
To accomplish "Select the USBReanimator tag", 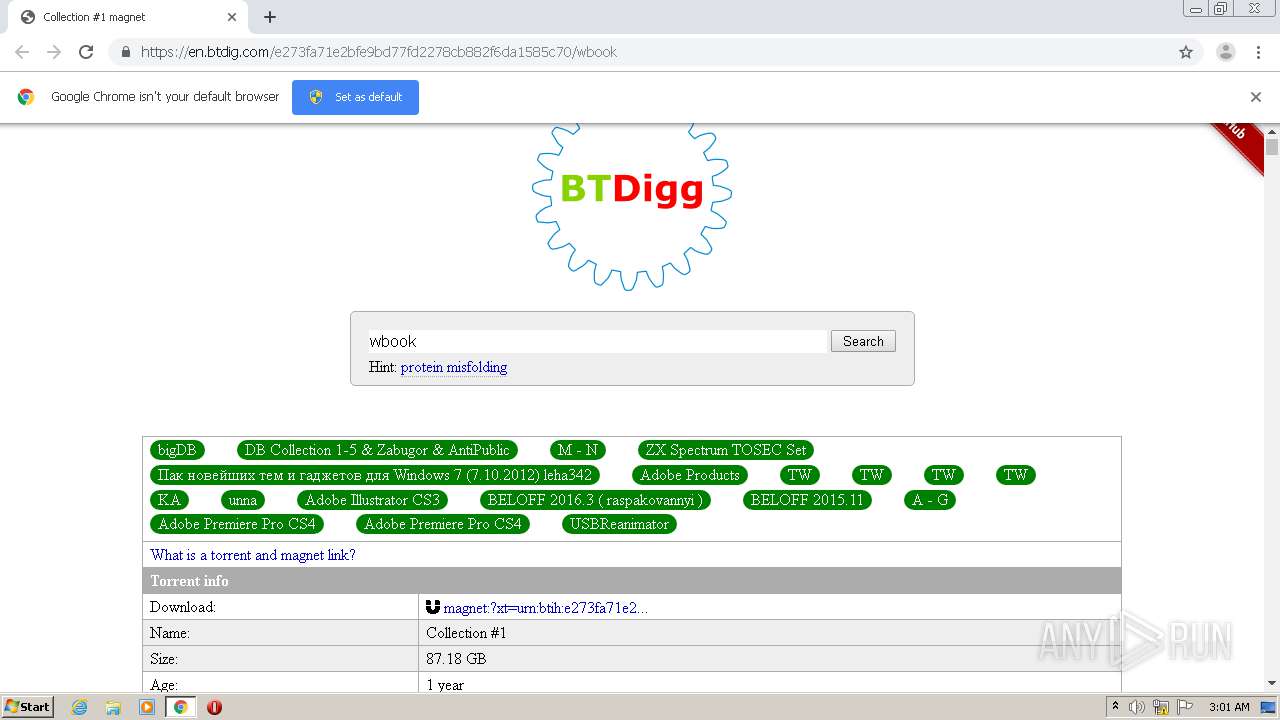I will [620, 524].
